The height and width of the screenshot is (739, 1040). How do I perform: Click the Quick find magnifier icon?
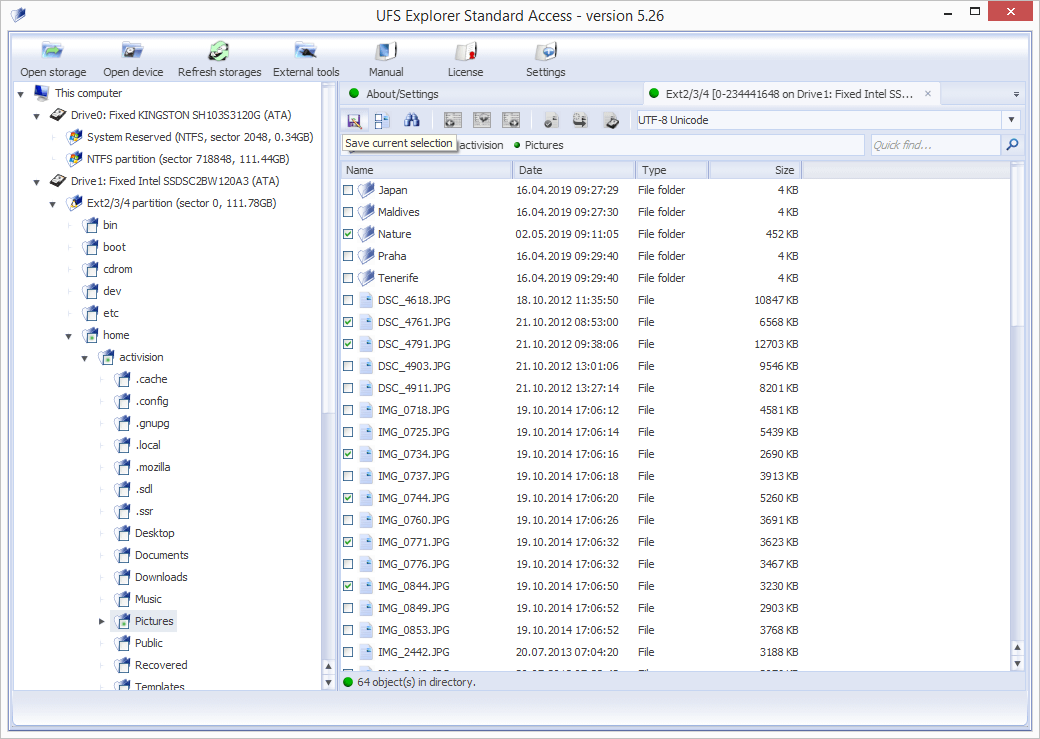click(x=1012, y=145)
